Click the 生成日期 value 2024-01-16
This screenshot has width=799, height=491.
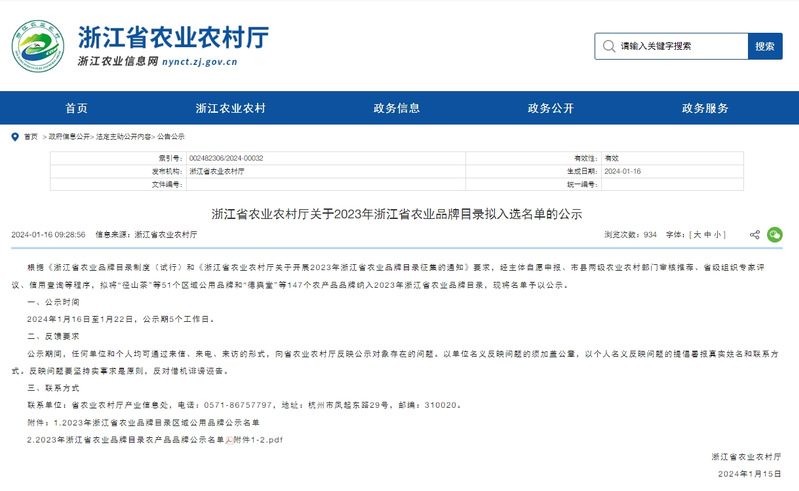623,172
